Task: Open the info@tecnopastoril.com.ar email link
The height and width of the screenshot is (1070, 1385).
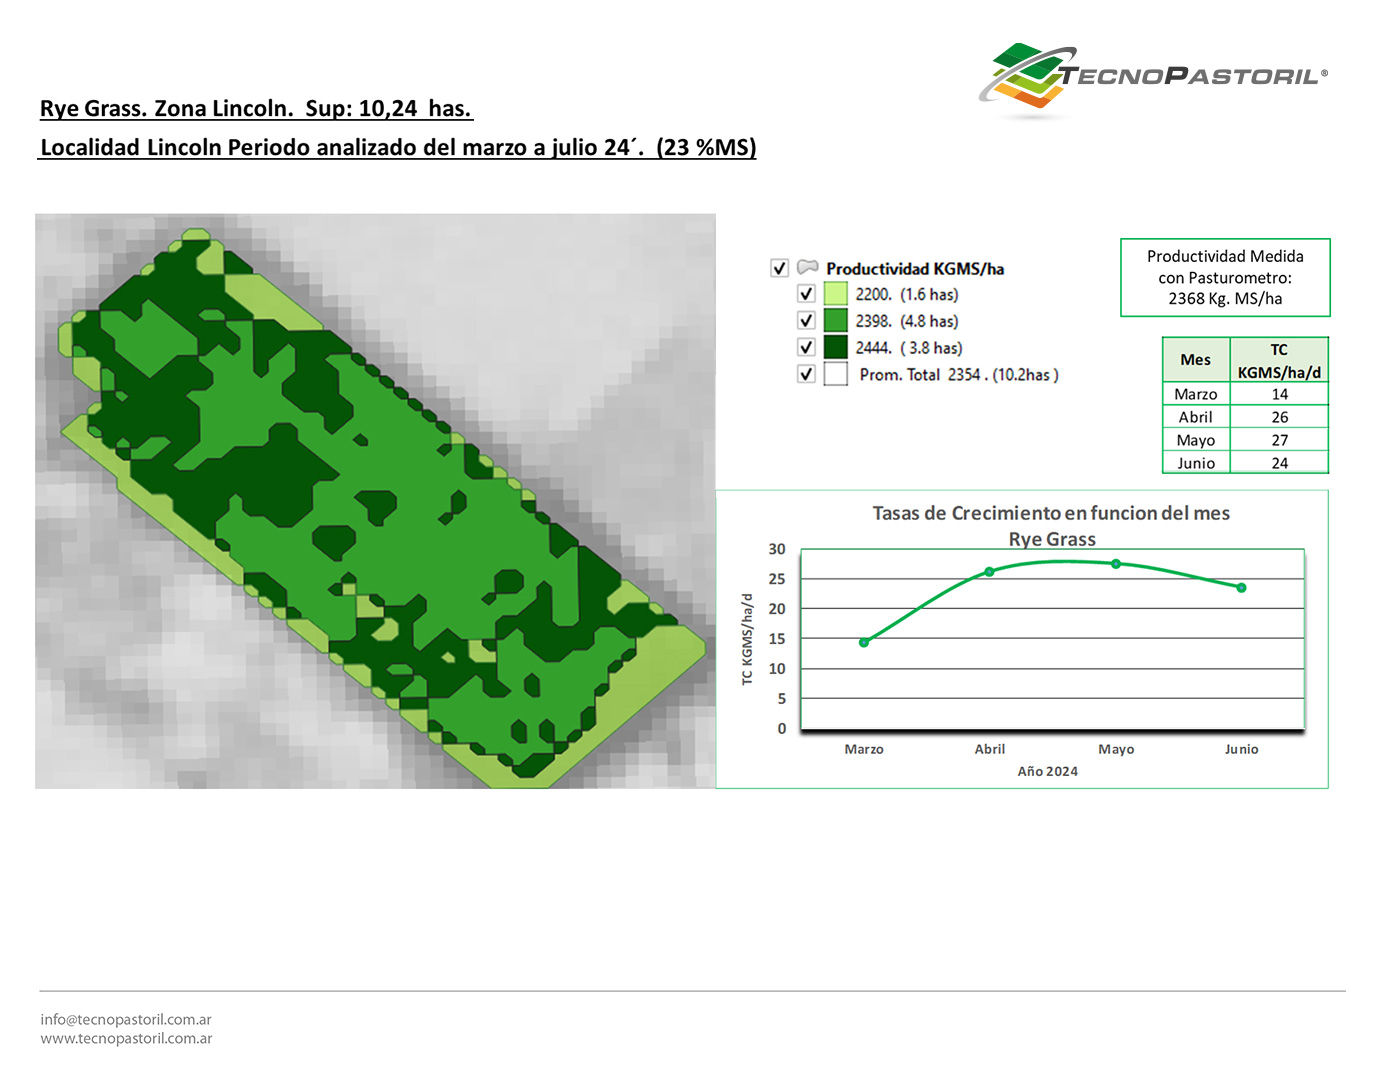Action: coord(126,1019)
